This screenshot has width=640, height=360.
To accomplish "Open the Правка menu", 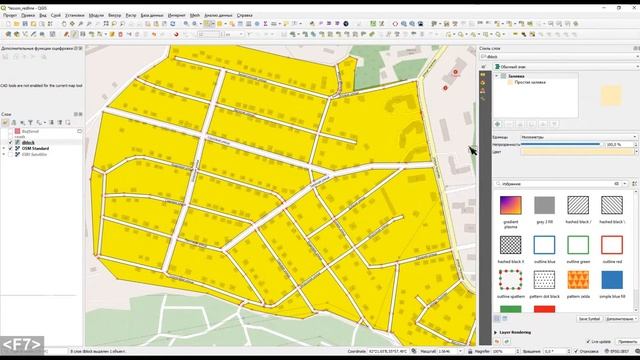I will tap(28, 15).
